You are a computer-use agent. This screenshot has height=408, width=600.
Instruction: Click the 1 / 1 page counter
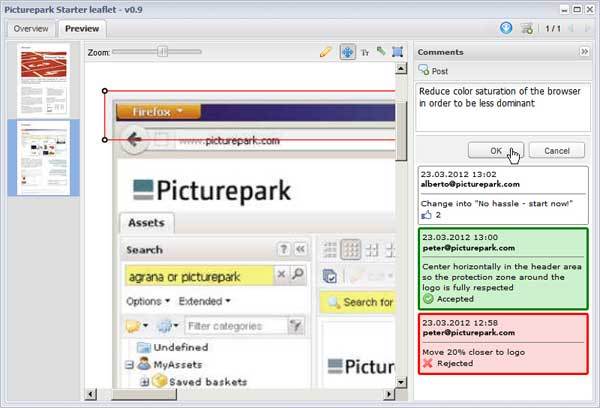[x=553, y=29]
